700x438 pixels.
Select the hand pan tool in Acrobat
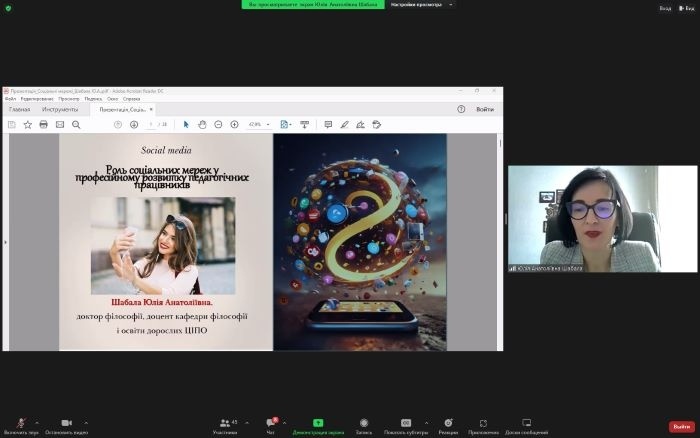tap(202, 125)
